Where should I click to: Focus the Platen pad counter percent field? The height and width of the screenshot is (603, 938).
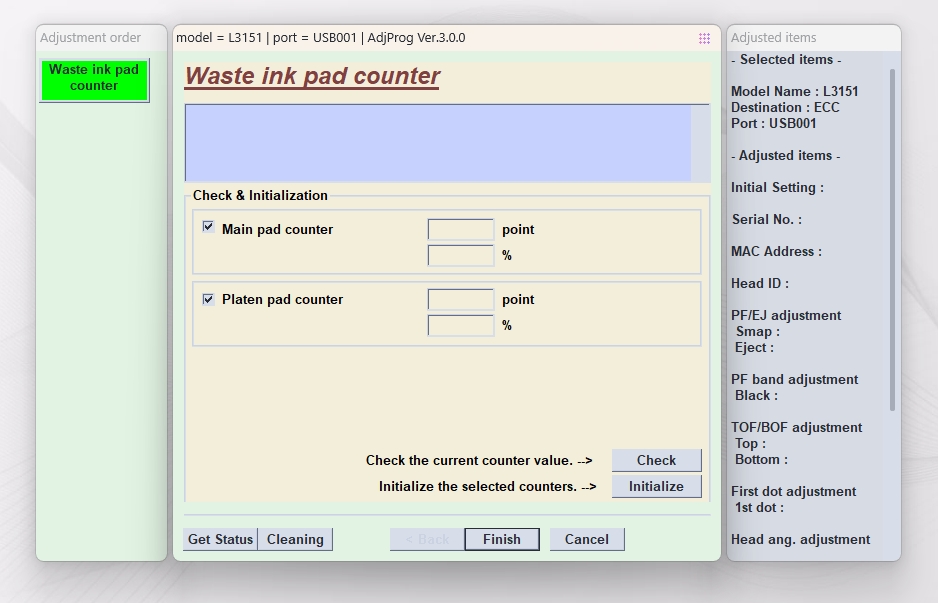coord(461,325)
